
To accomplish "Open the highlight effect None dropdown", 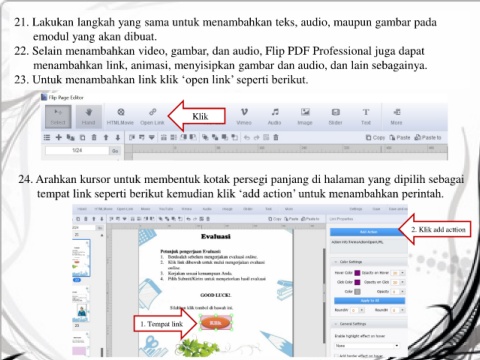I will coord(367,346).
